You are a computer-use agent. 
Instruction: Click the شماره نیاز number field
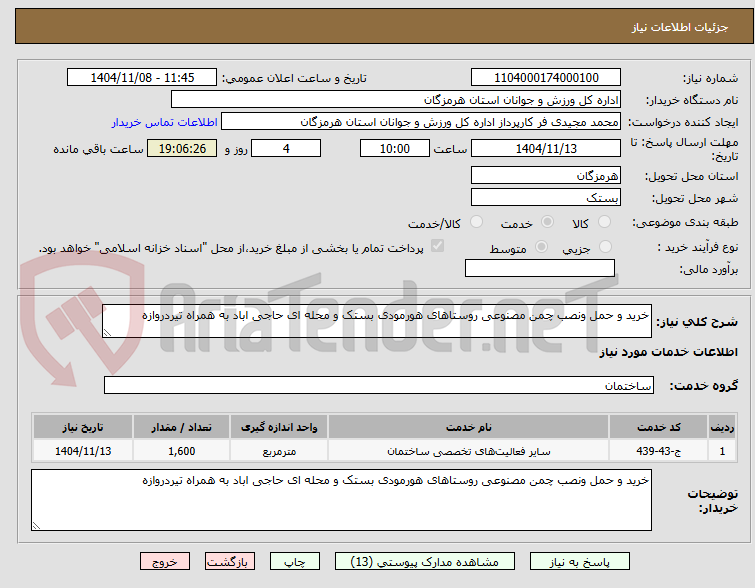pyautogui.click(x=546, y=78)
